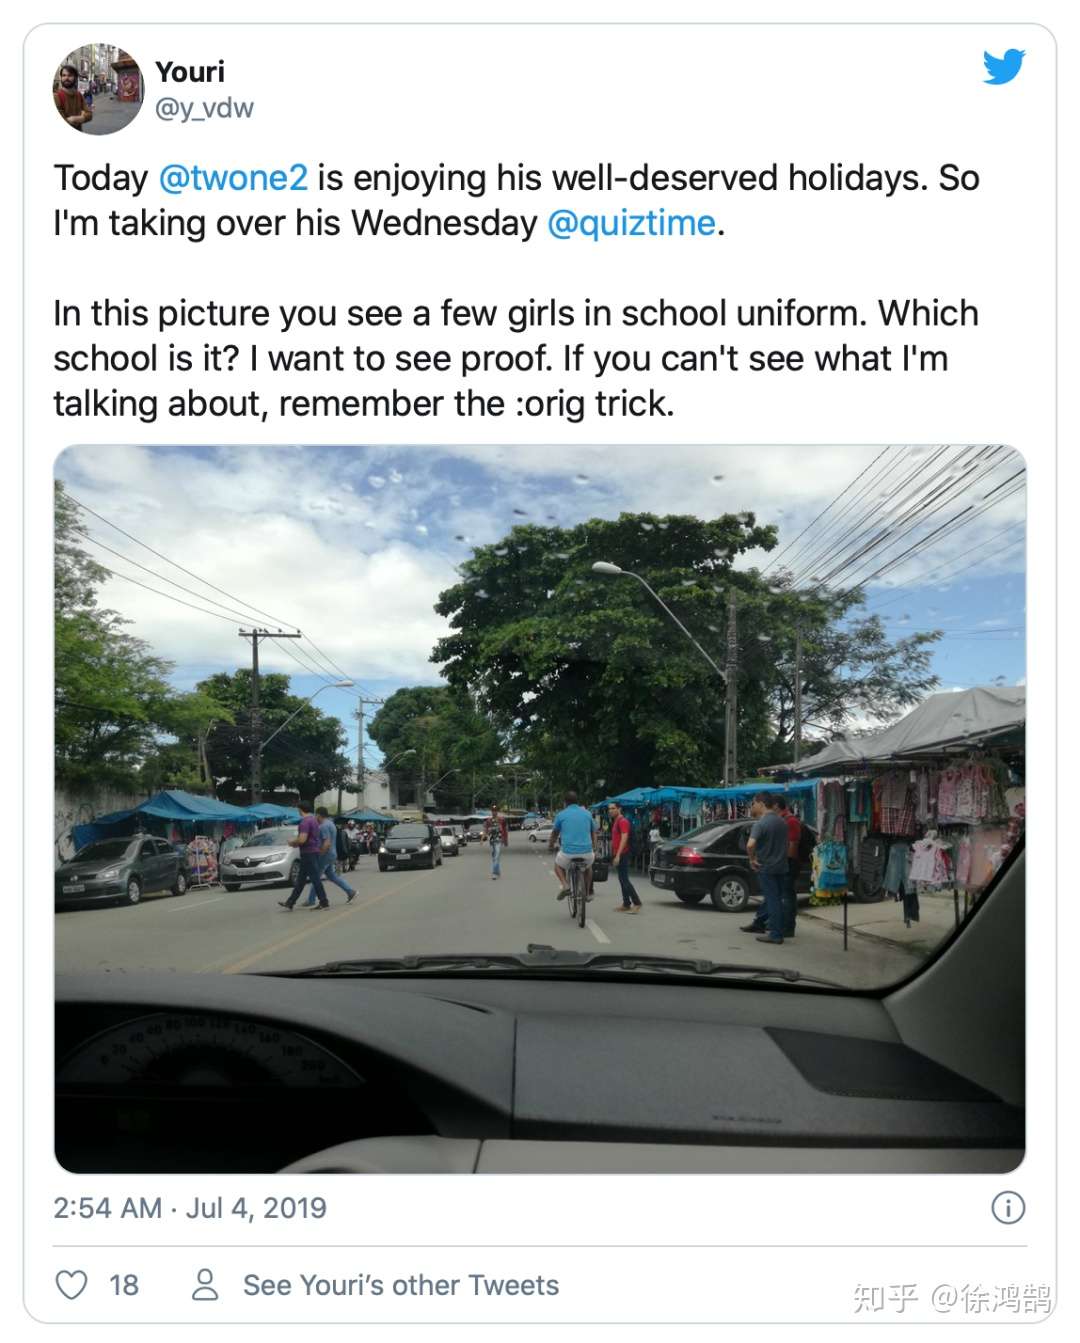Screen dimensions: 1080x1343
Task: Click the heart like icon
Action: point(71,1285)
